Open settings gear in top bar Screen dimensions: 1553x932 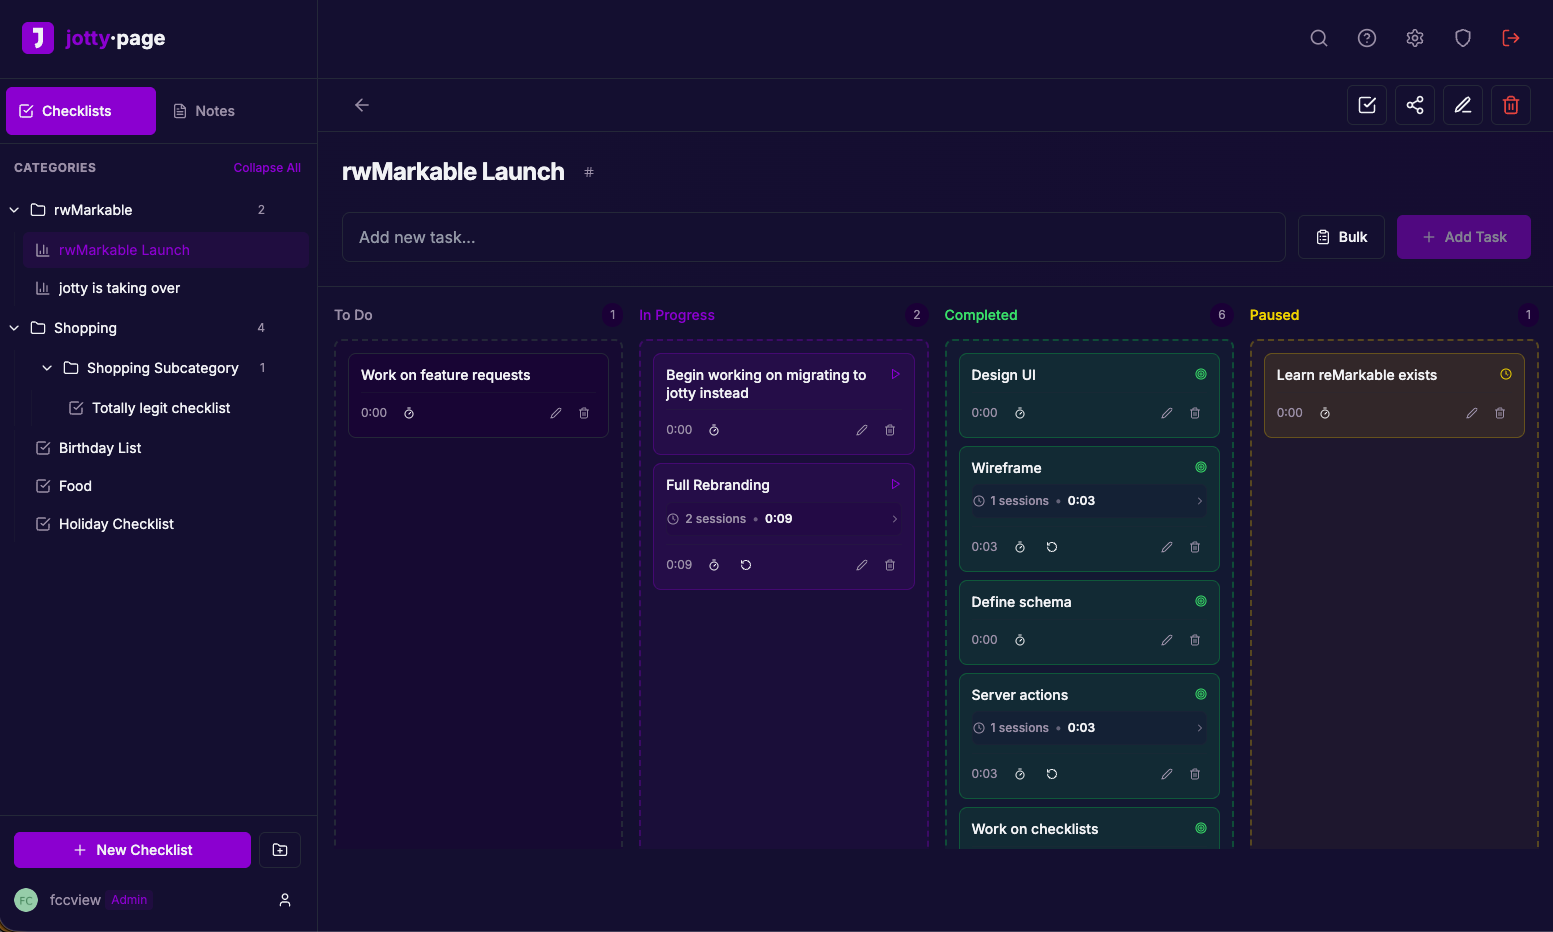click(1415, 38)
